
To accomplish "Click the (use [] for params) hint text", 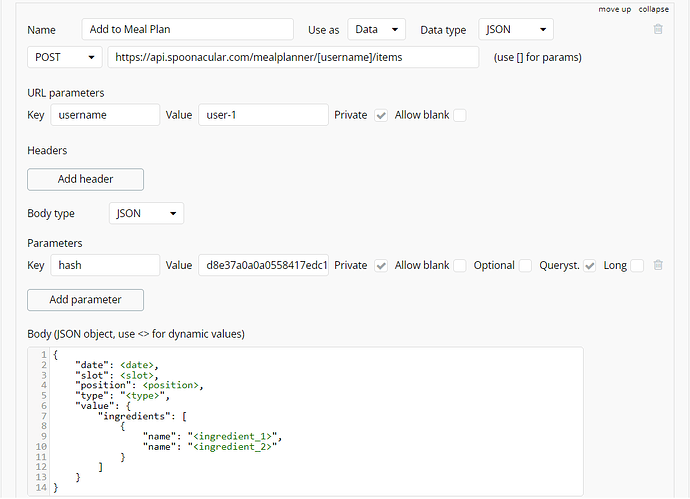I will point(537,57).
